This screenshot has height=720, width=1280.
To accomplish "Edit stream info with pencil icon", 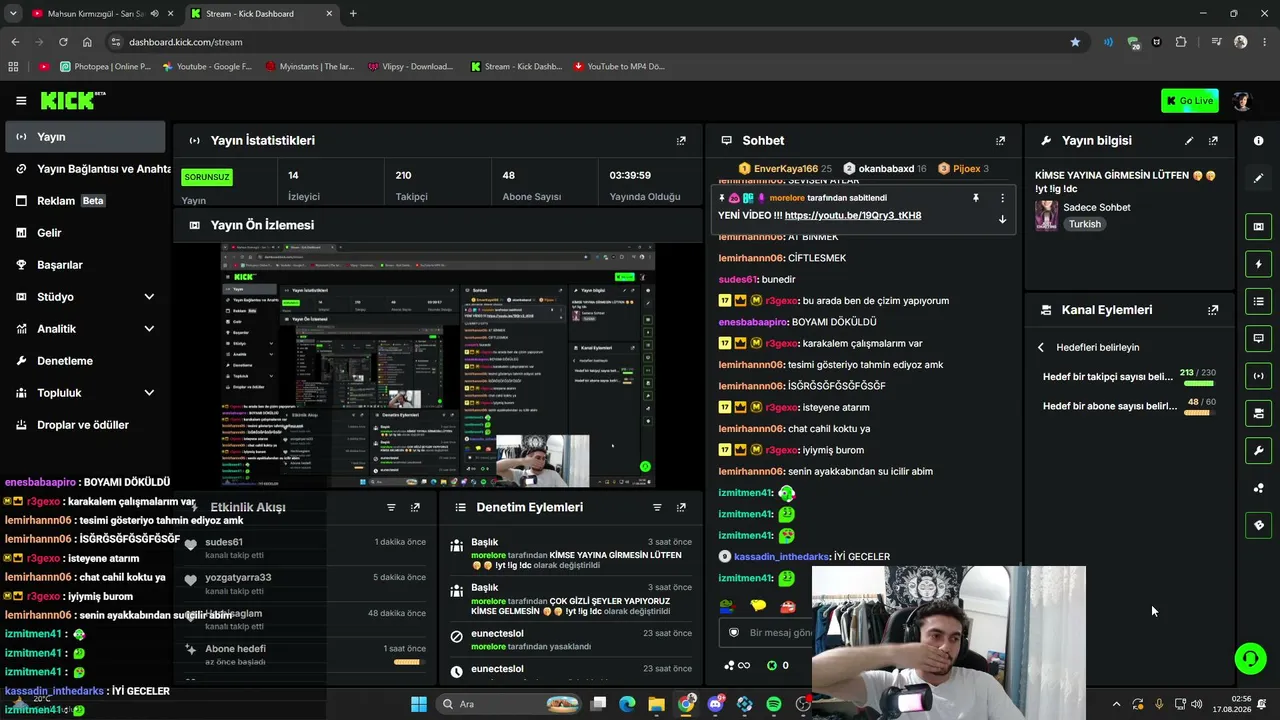I will [1189, 141].
